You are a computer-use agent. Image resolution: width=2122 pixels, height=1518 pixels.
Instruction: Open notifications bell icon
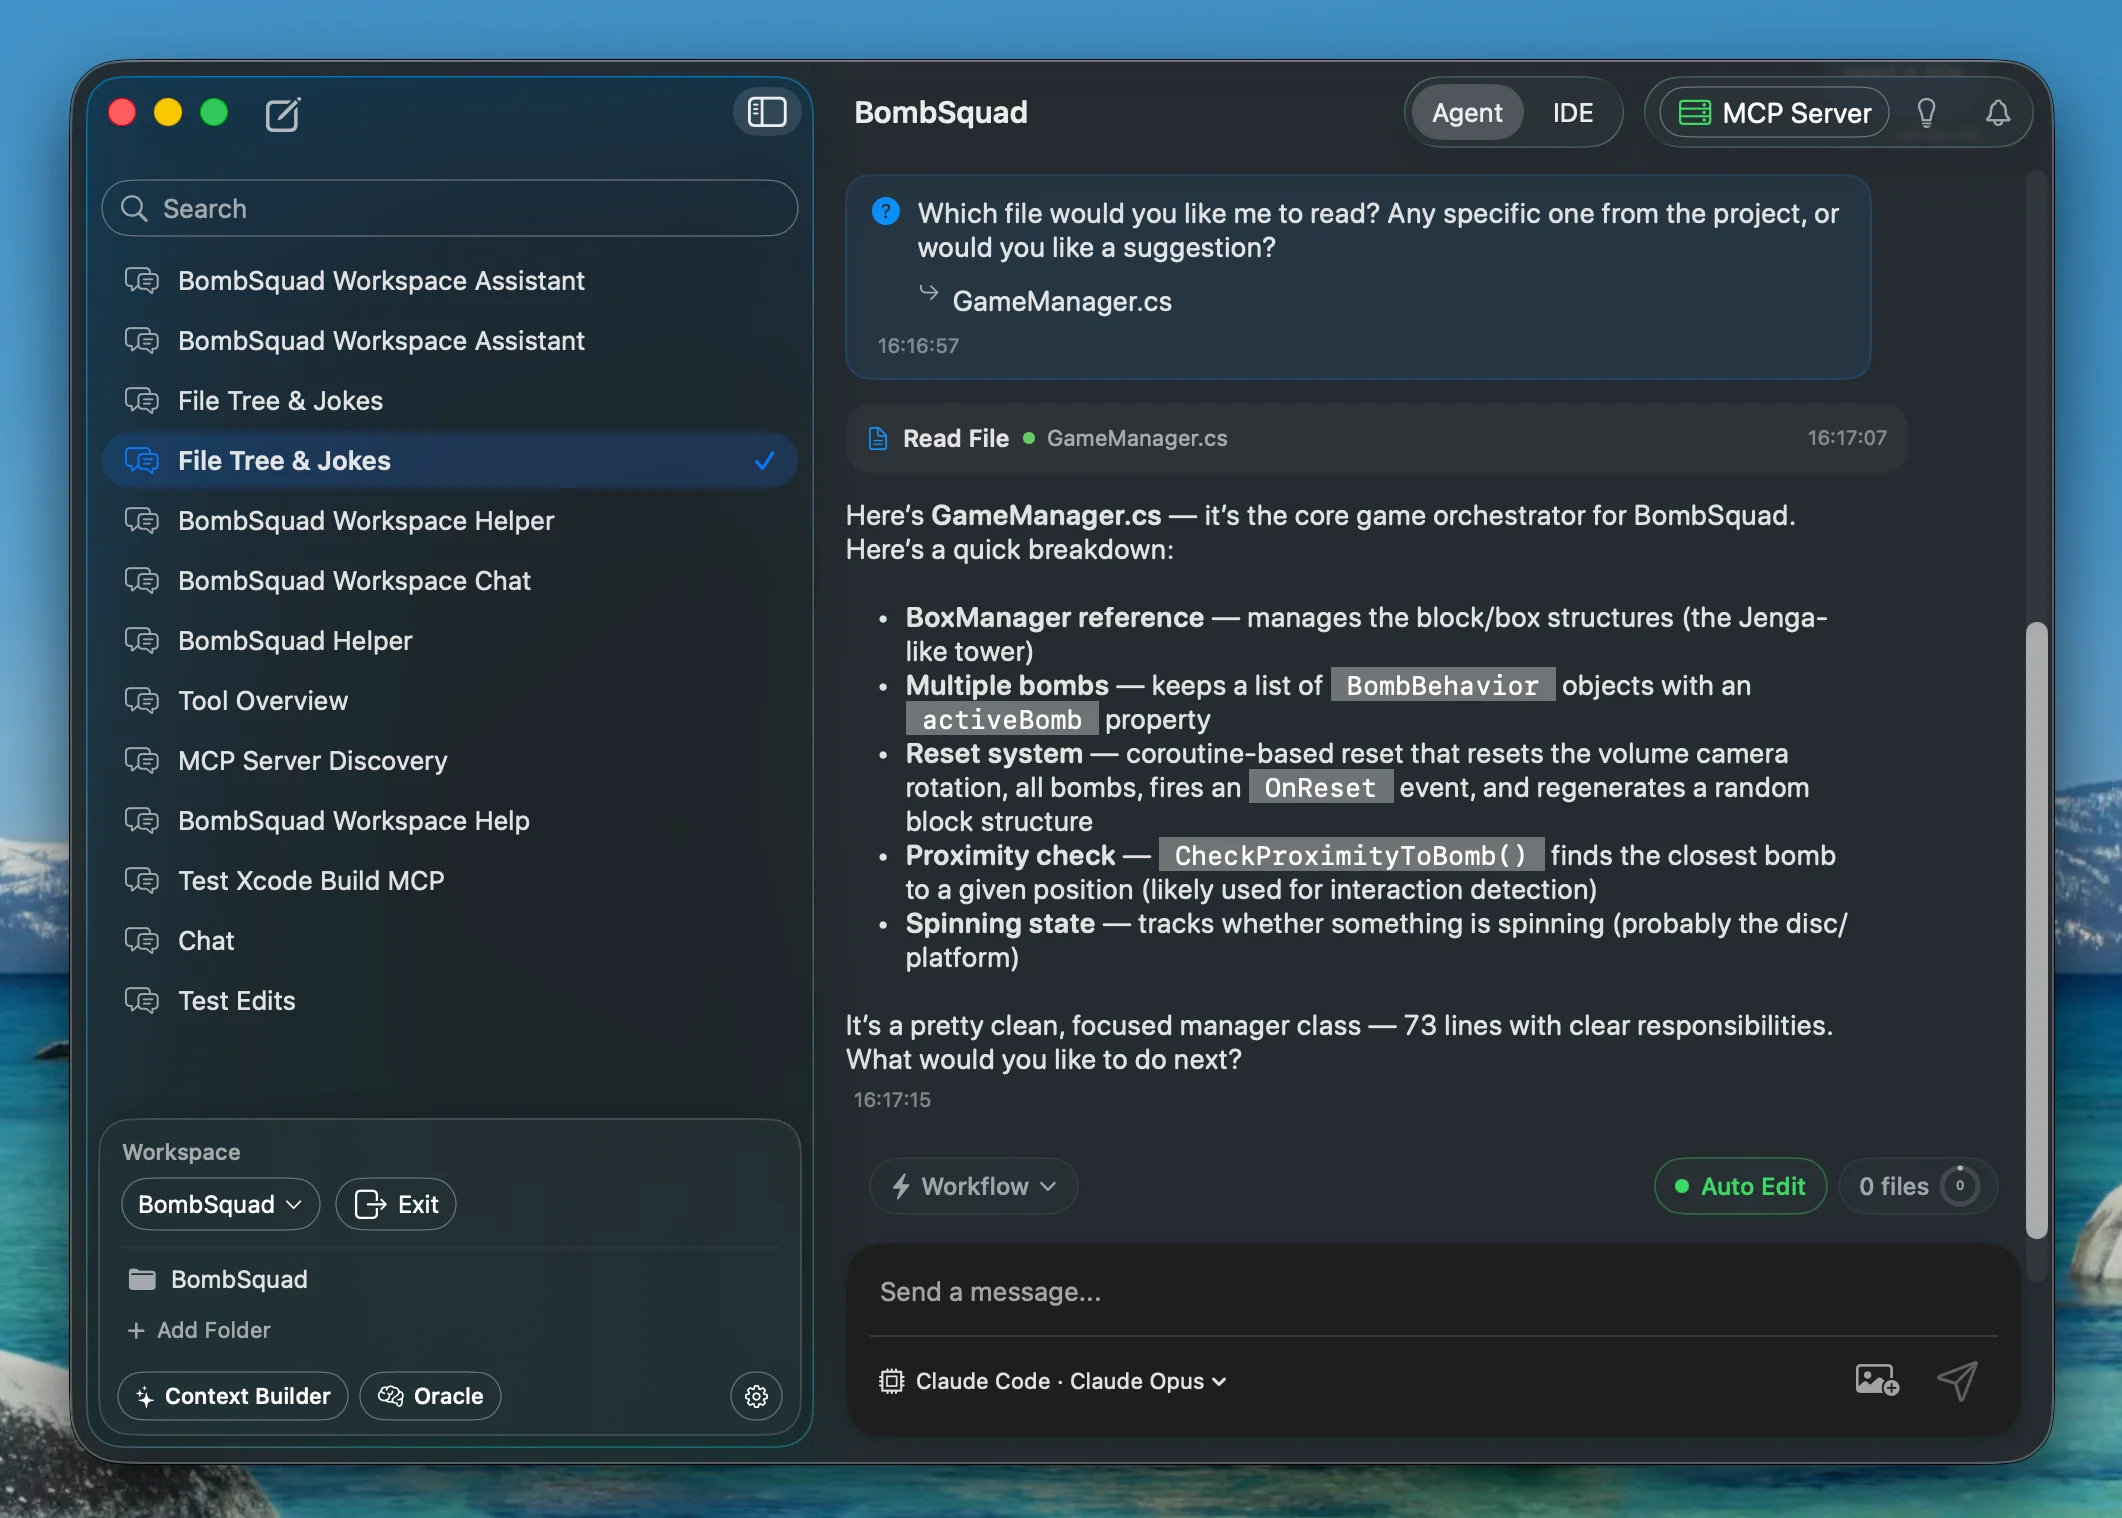(x=1998, y=113)
